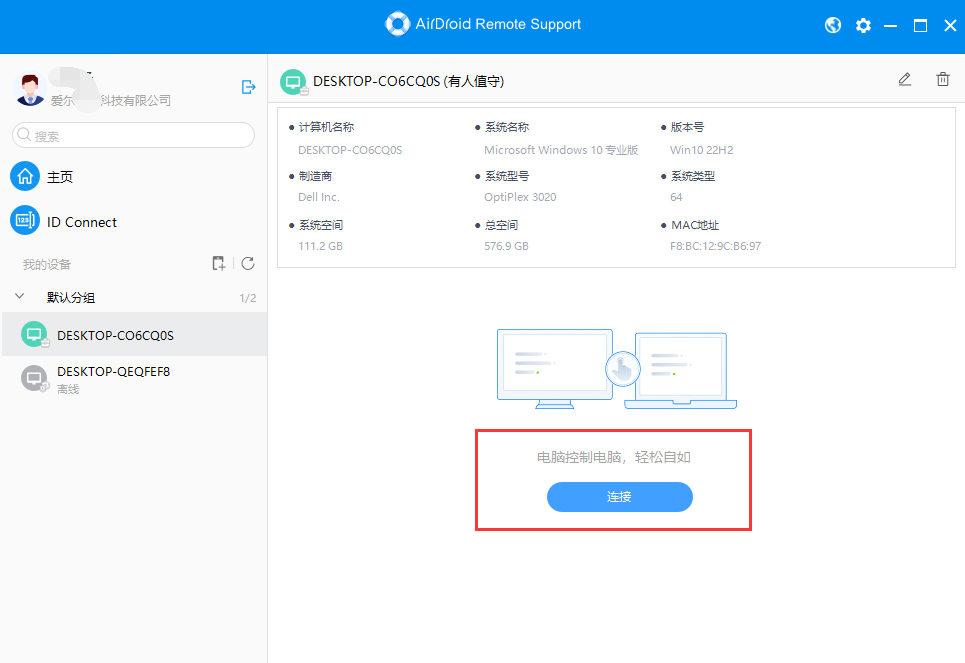The image size is (965, 663).
Task: Click the 制造商 label
Action: 315,176
